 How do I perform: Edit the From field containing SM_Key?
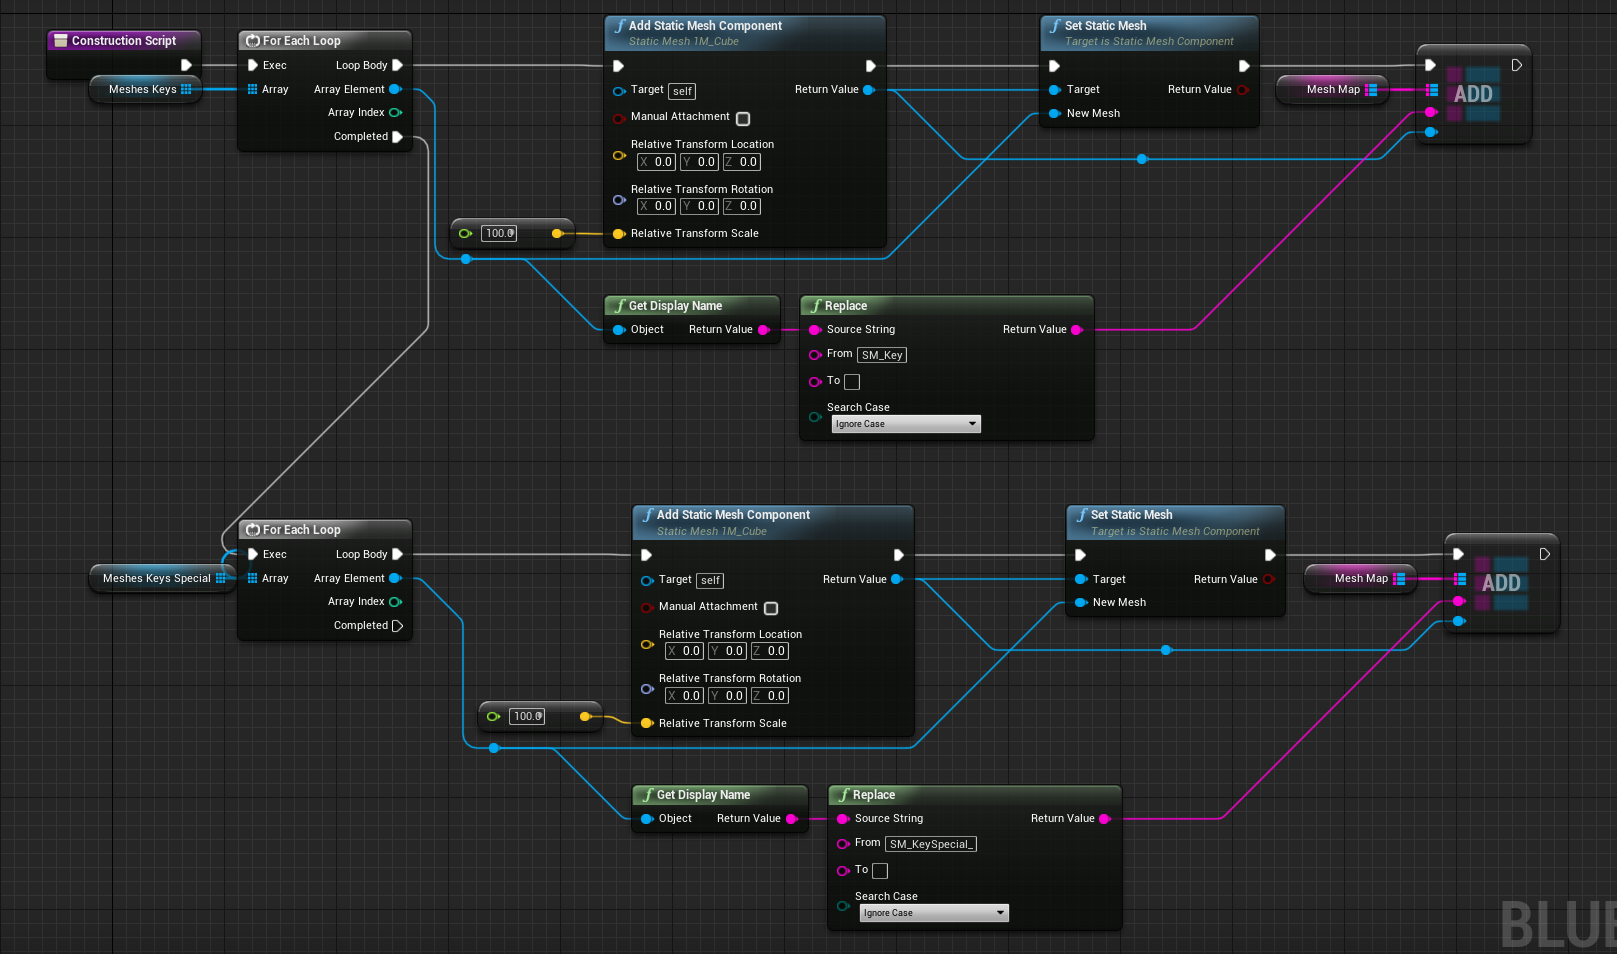[881, 355]
